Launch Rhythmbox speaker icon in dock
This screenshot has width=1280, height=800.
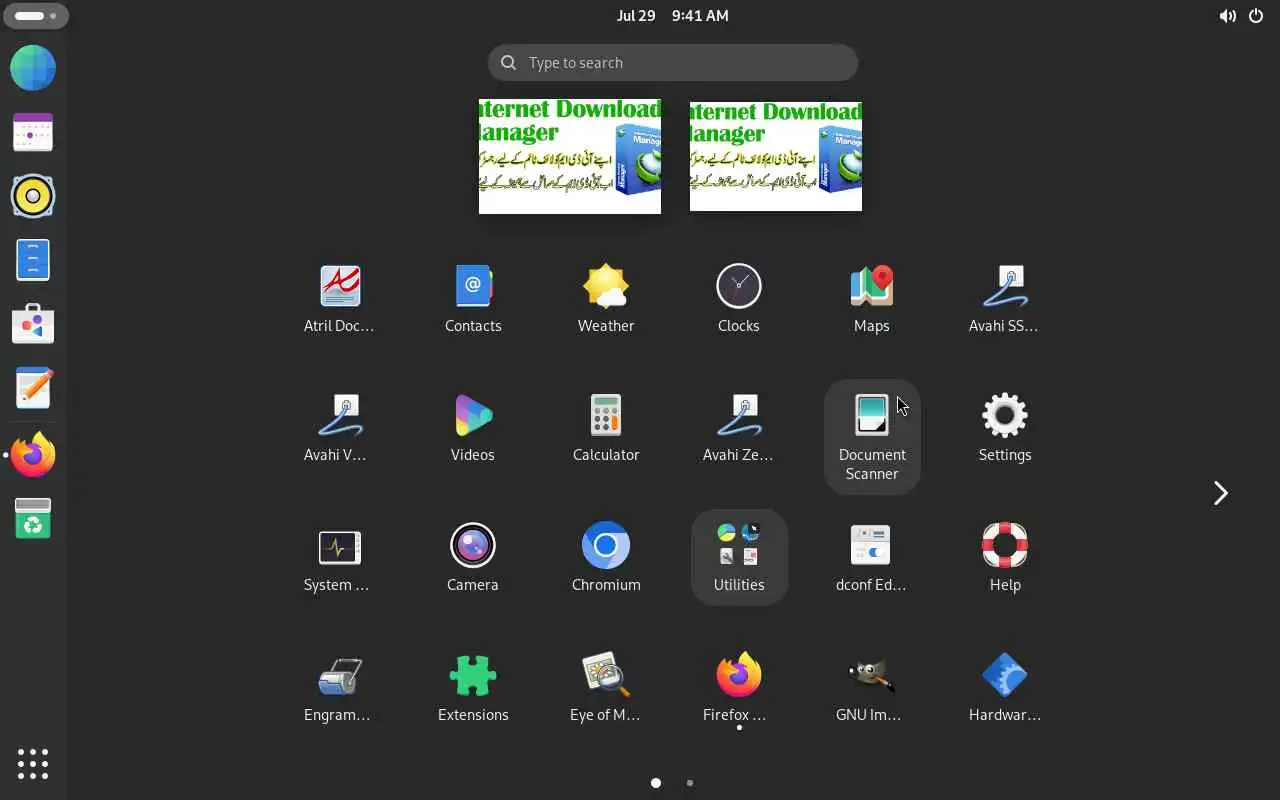tap(33, 196)
